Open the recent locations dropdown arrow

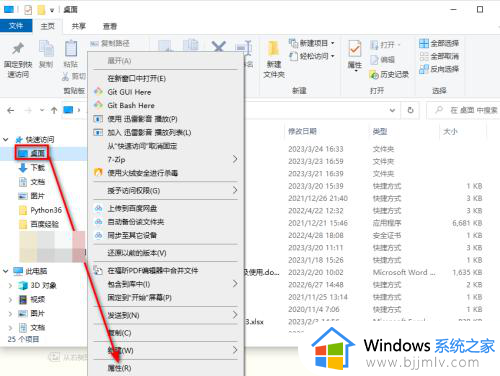click(x=42, y=110)
